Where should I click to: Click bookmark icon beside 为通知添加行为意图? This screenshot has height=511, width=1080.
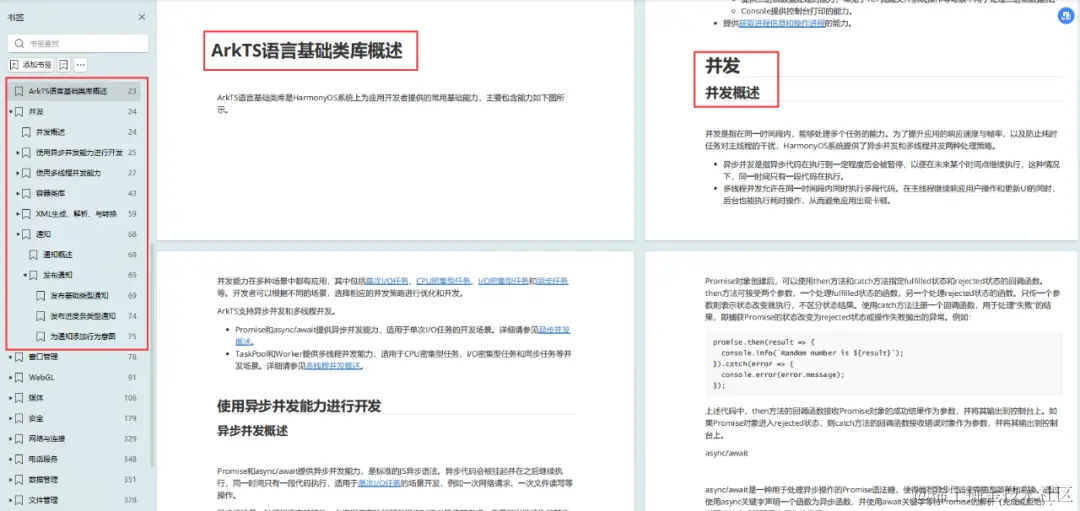(40, 337)
